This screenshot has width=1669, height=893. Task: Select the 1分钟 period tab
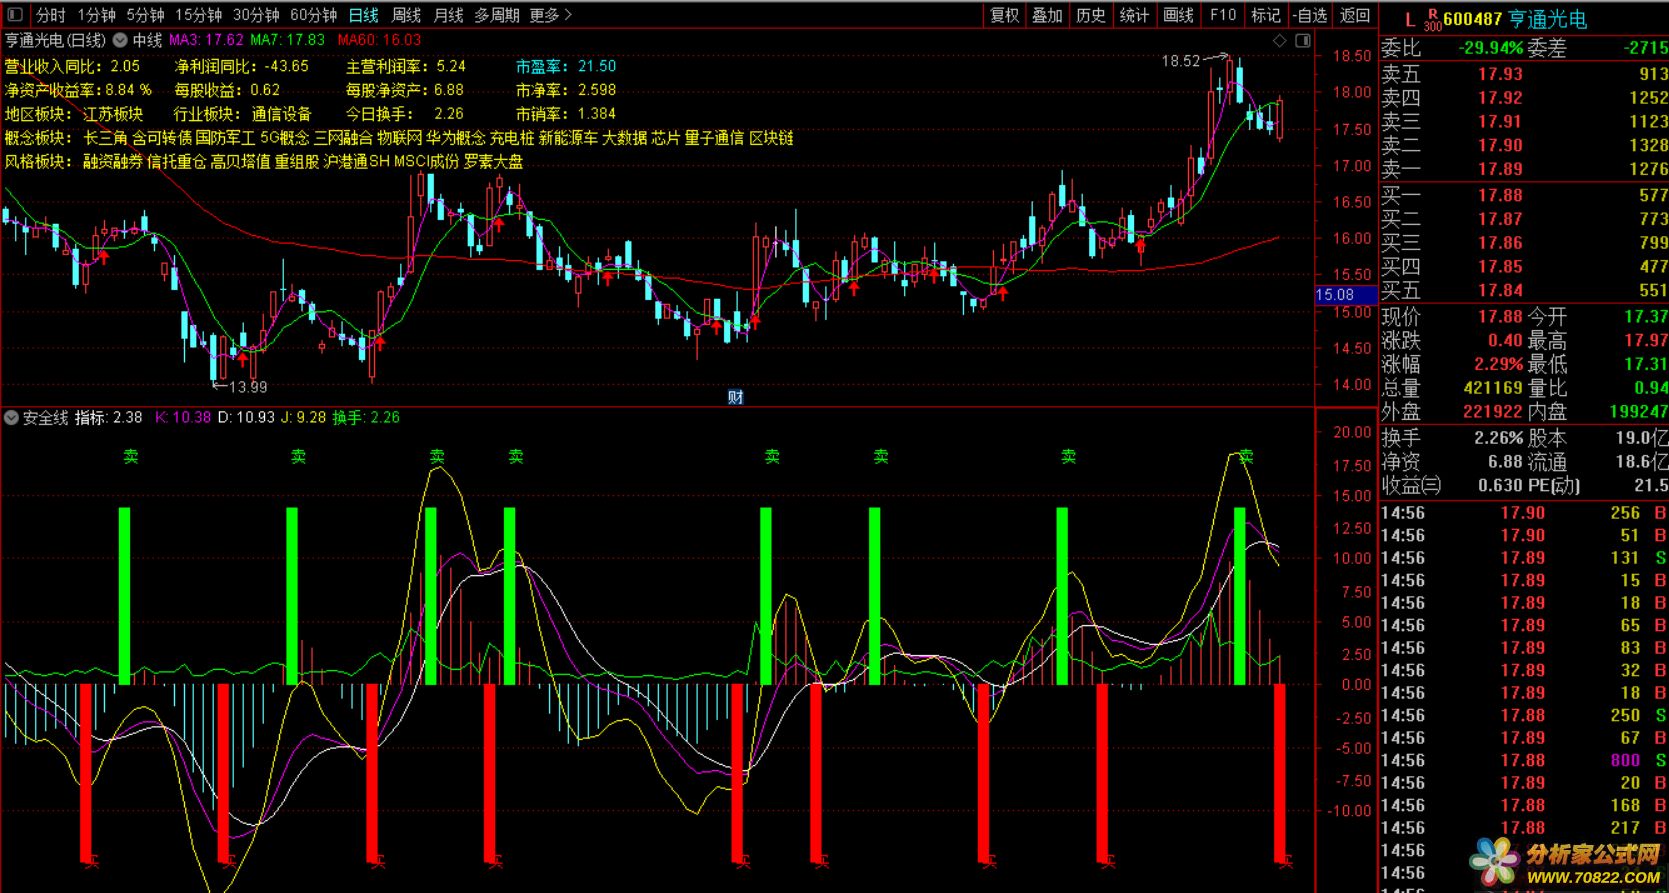point(97,15)
